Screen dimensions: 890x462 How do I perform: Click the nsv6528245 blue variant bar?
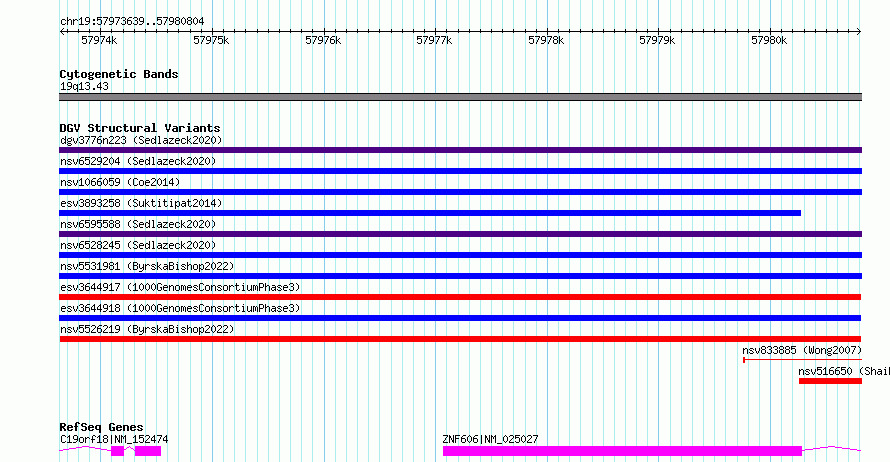click(460, 255)
